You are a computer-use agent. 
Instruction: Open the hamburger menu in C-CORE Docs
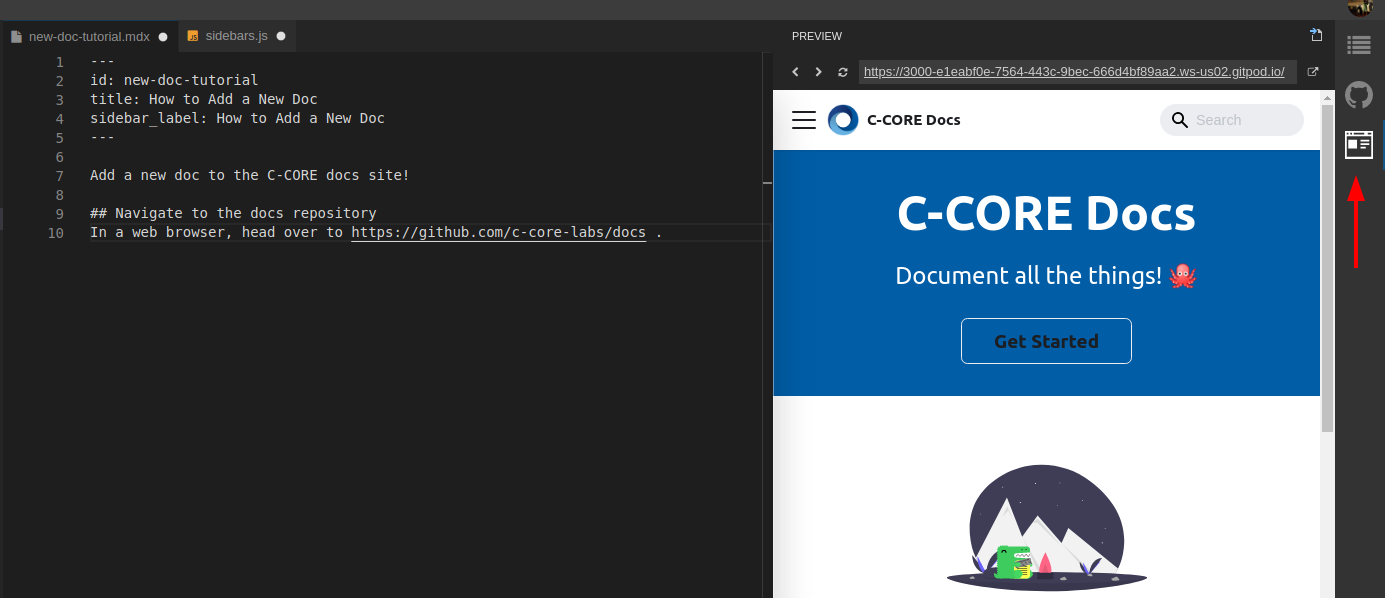(804, 120)
